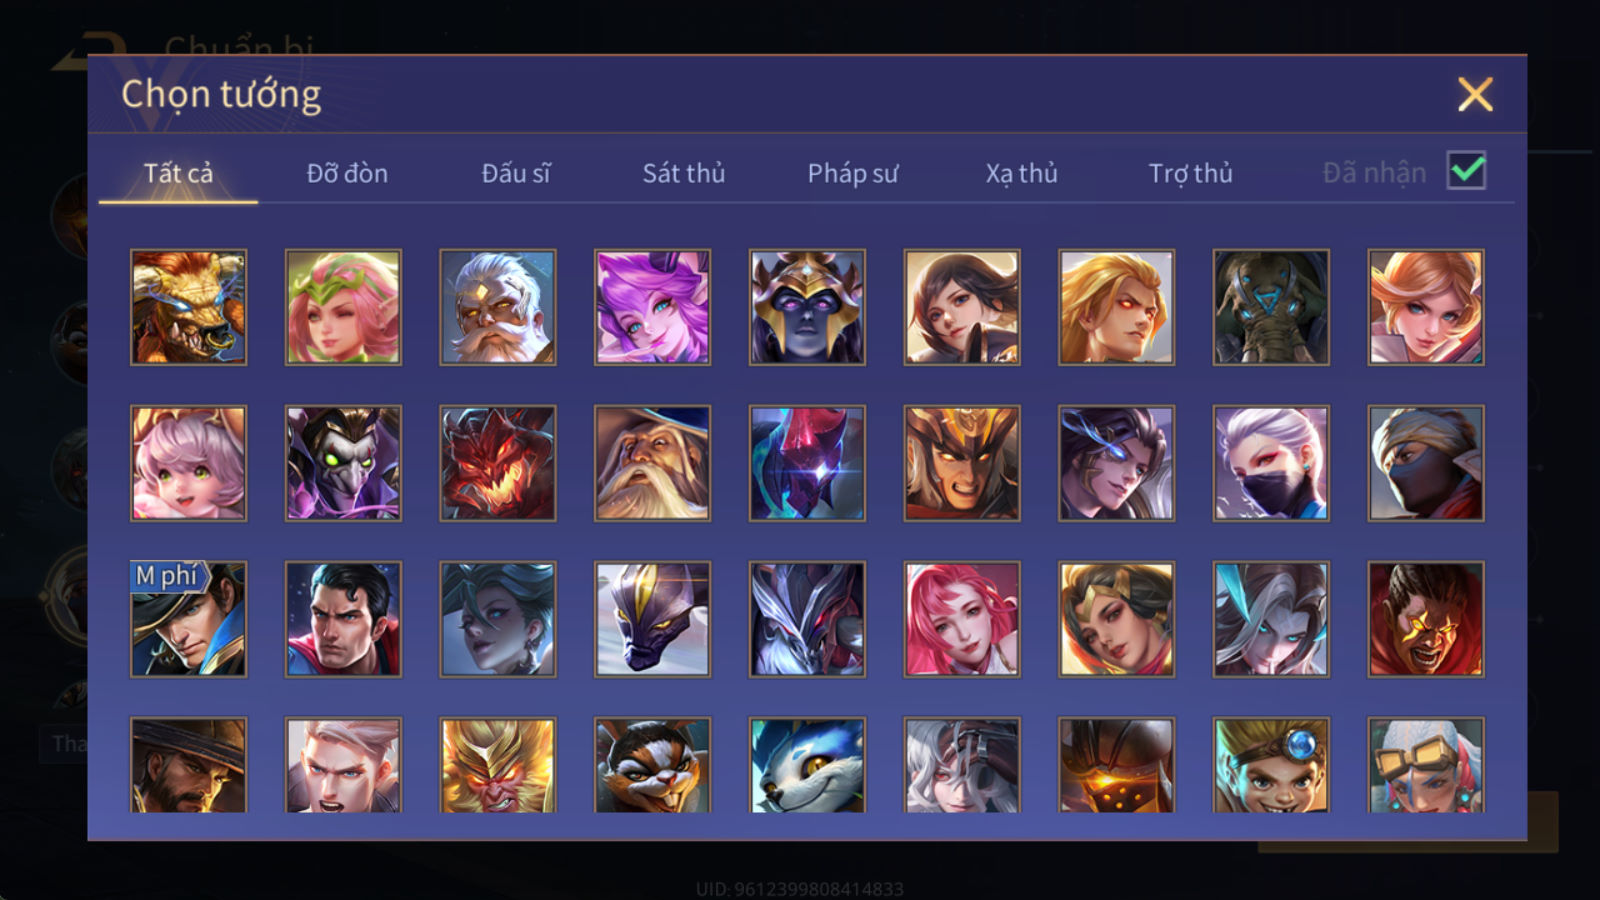Switch to the Đỡ đòn tab

347,173
